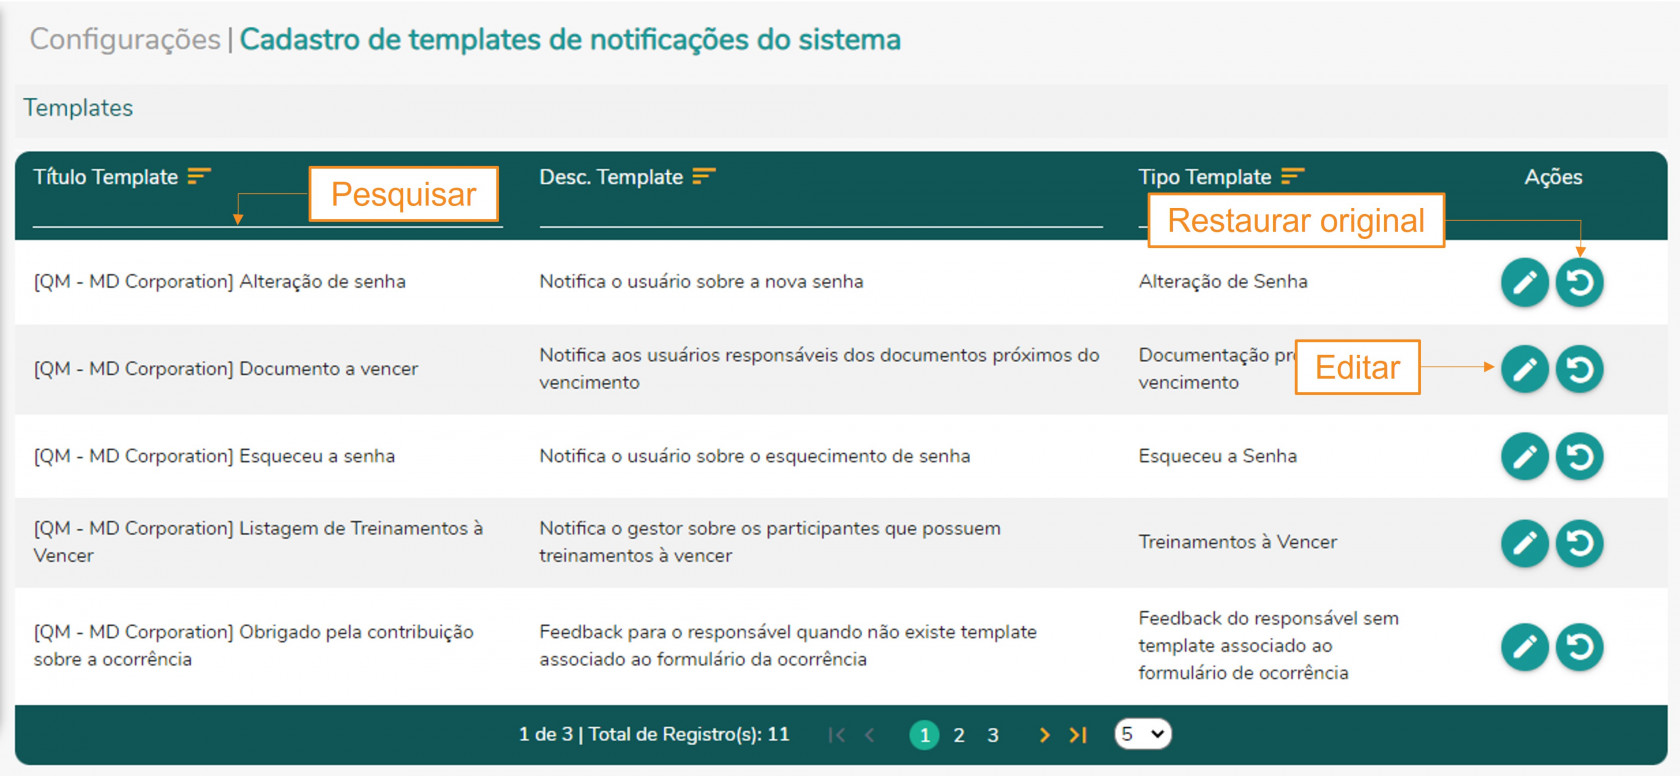The height and width of the screenshot is (776, 1680).
Task: Click the Título Template search field
Action: tap(267, 212)
